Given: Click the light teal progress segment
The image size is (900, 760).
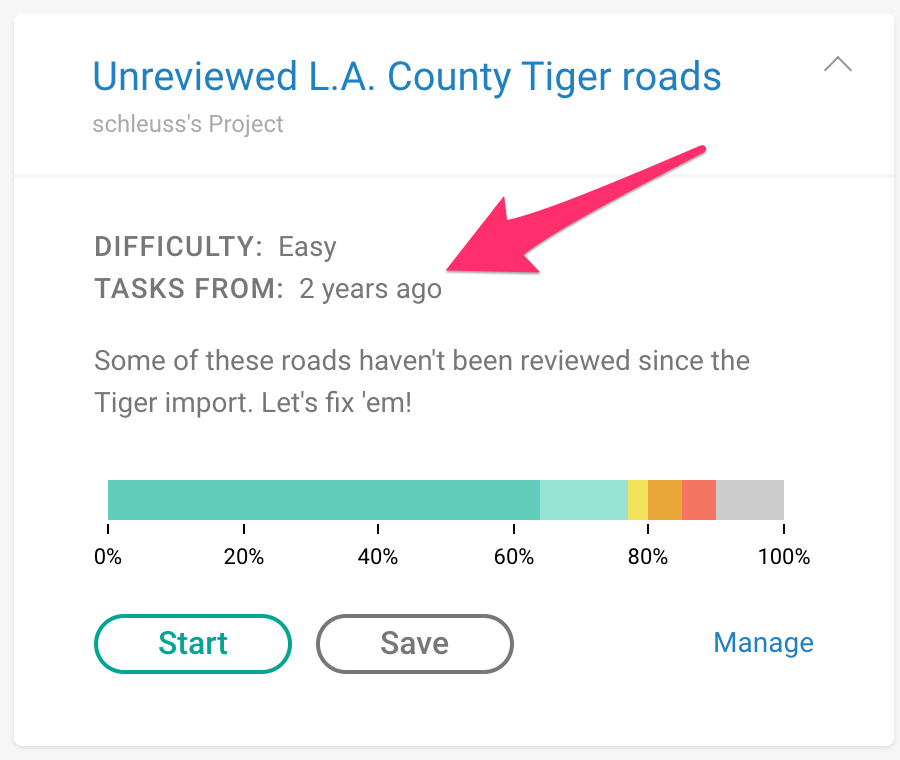Looking at the screenshot, I should [584, 500].
